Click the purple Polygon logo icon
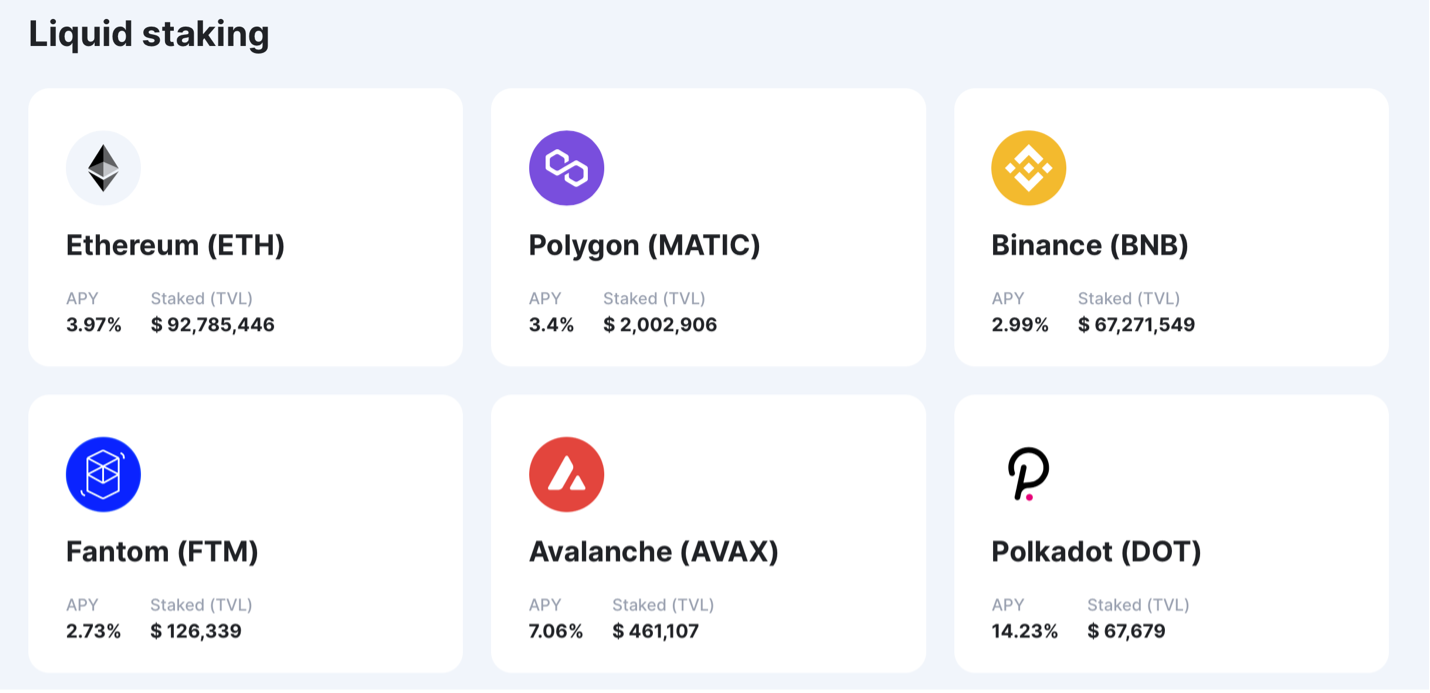1430x693 pixels. pyautogui.click(x=566, y=168)
